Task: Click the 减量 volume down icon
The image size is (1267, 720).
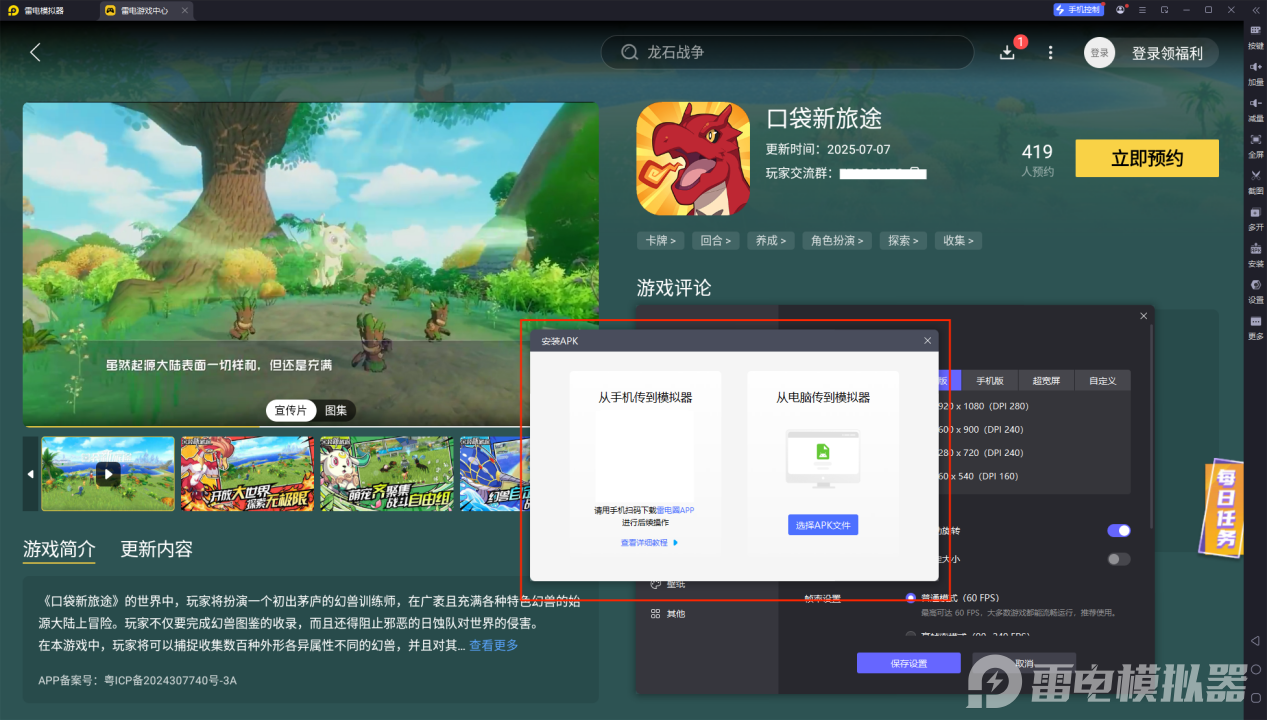Action: pos(1256,103)
